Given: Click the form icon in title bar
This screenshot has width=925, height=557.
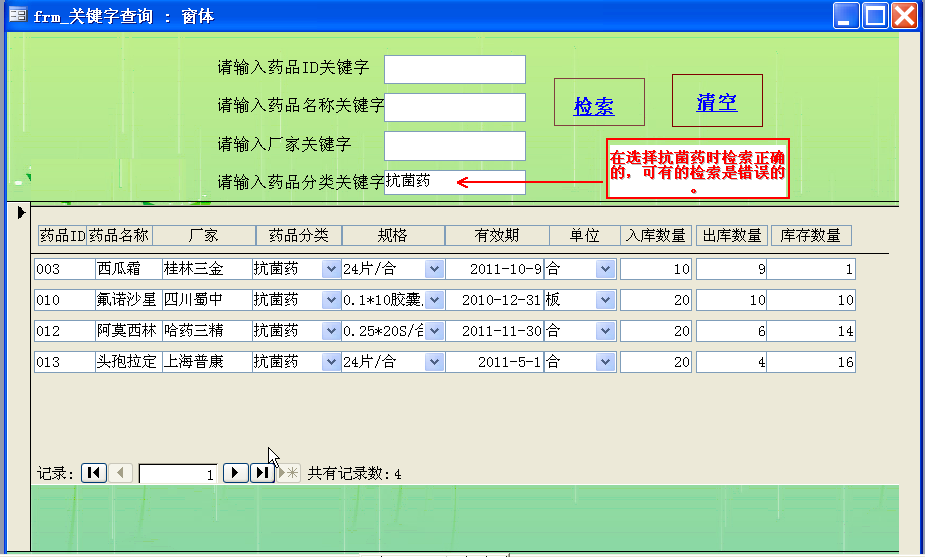Looking at the screenshot, I should [x=18, y=15].
